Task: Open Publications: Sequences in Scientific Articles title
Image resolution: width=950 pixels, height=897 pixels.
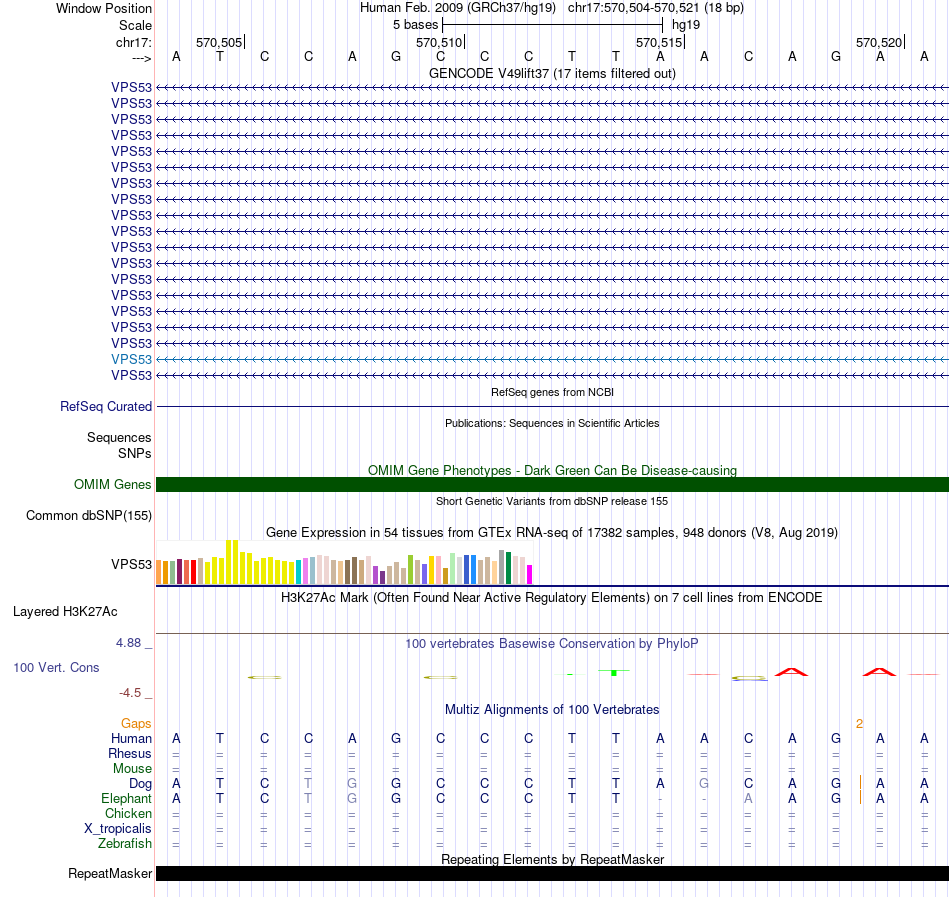Action: 552,423
